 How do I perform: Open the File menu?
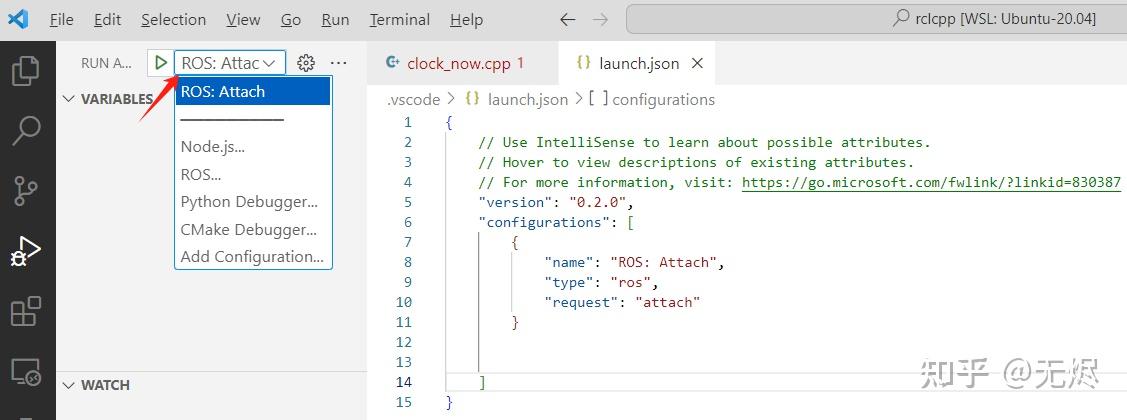tap(62, 19)
